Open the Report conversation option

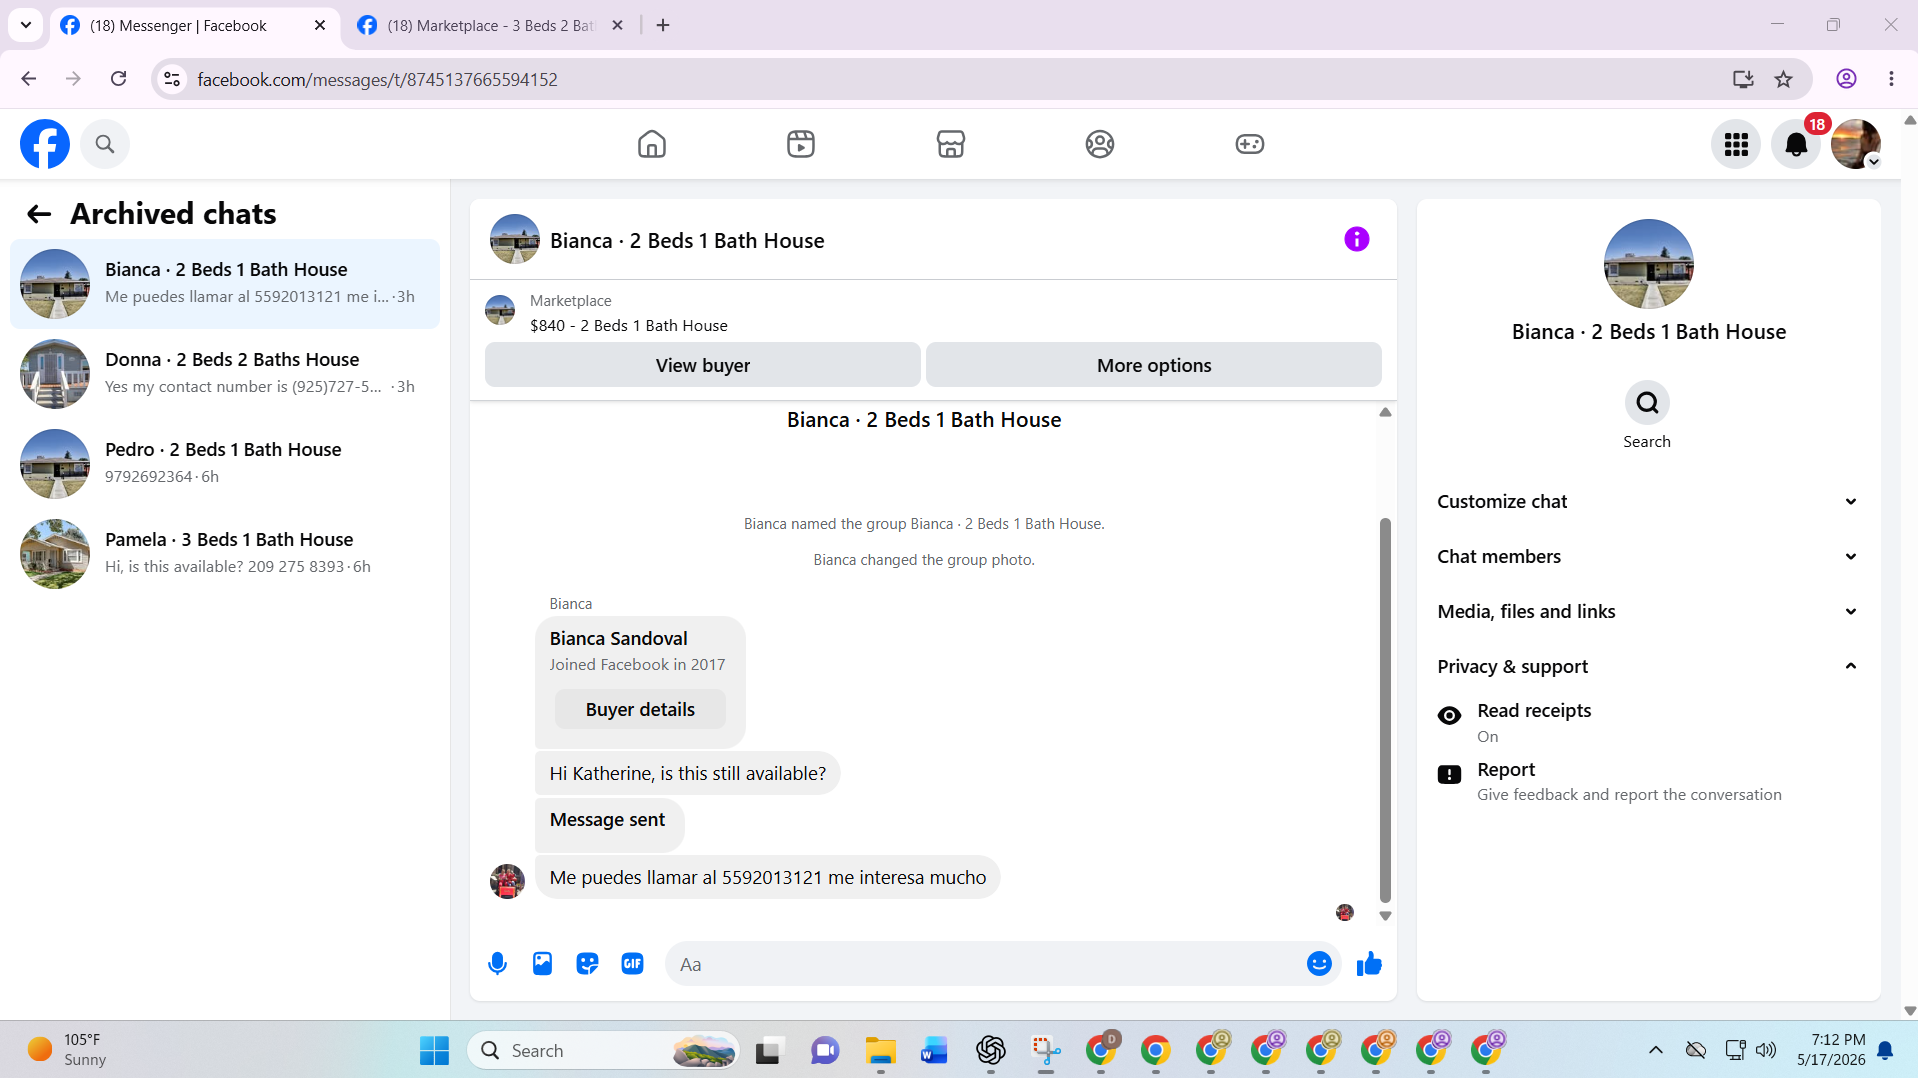(1648, 782)
